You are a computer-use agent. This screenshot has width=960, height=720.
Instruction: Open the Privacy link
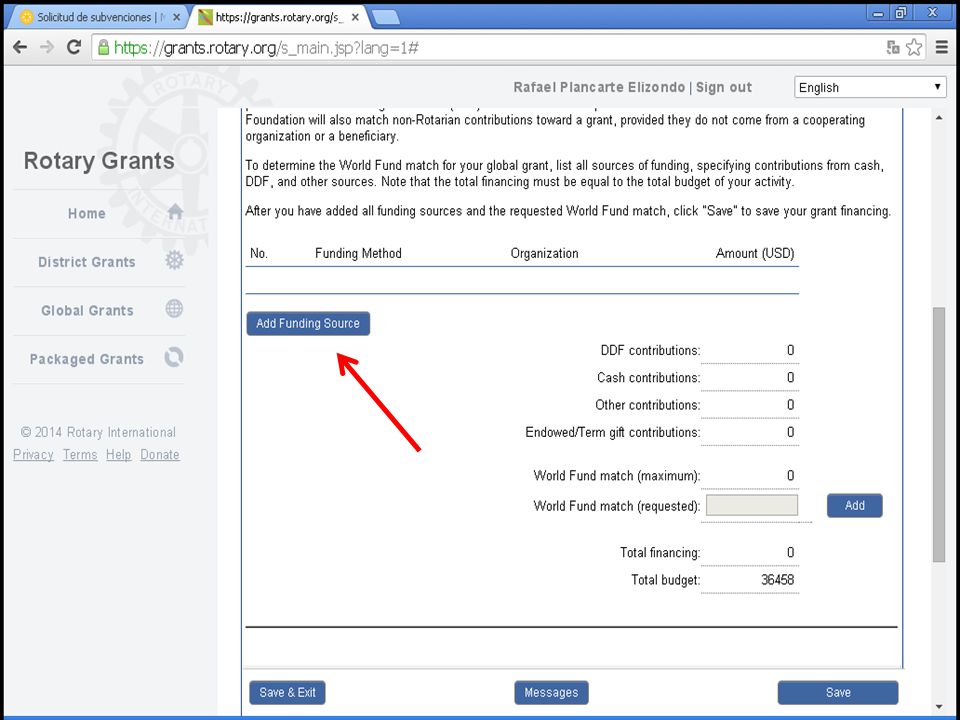click(x=33, y=455)
